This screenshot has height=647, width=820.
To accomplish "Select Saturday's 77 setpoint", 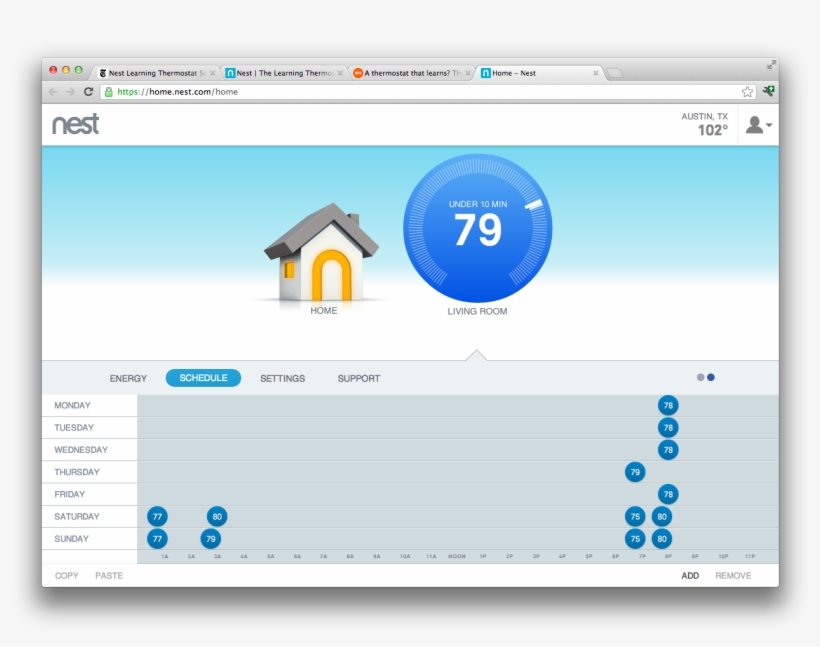I will click(x=157, y=517).
